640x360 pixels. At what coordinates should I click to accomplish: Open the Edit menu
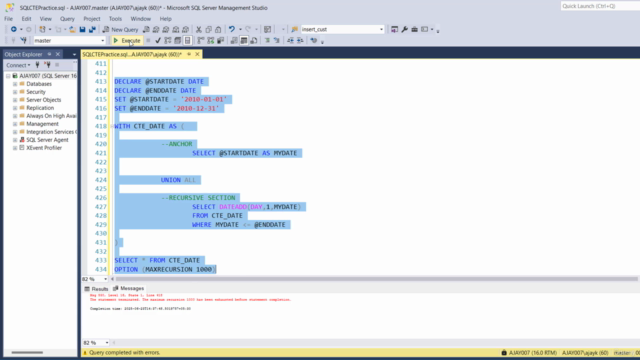coord(26,19)
